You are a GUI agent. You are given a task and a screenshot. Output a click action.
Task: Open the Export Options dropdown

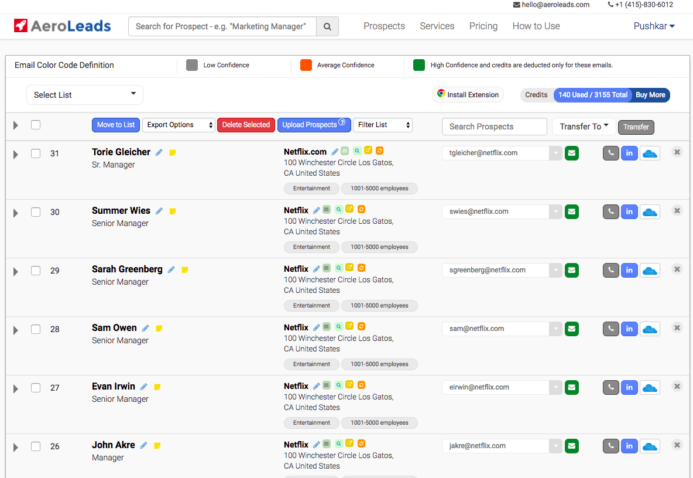tap(179, 125)
